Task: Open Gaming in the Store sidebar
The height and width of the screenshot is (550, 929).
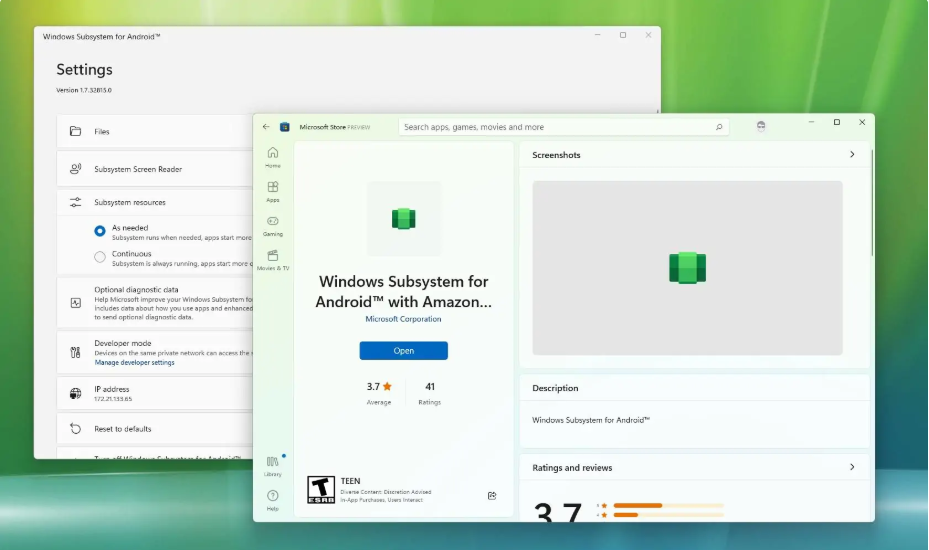Action: [273, 226]
